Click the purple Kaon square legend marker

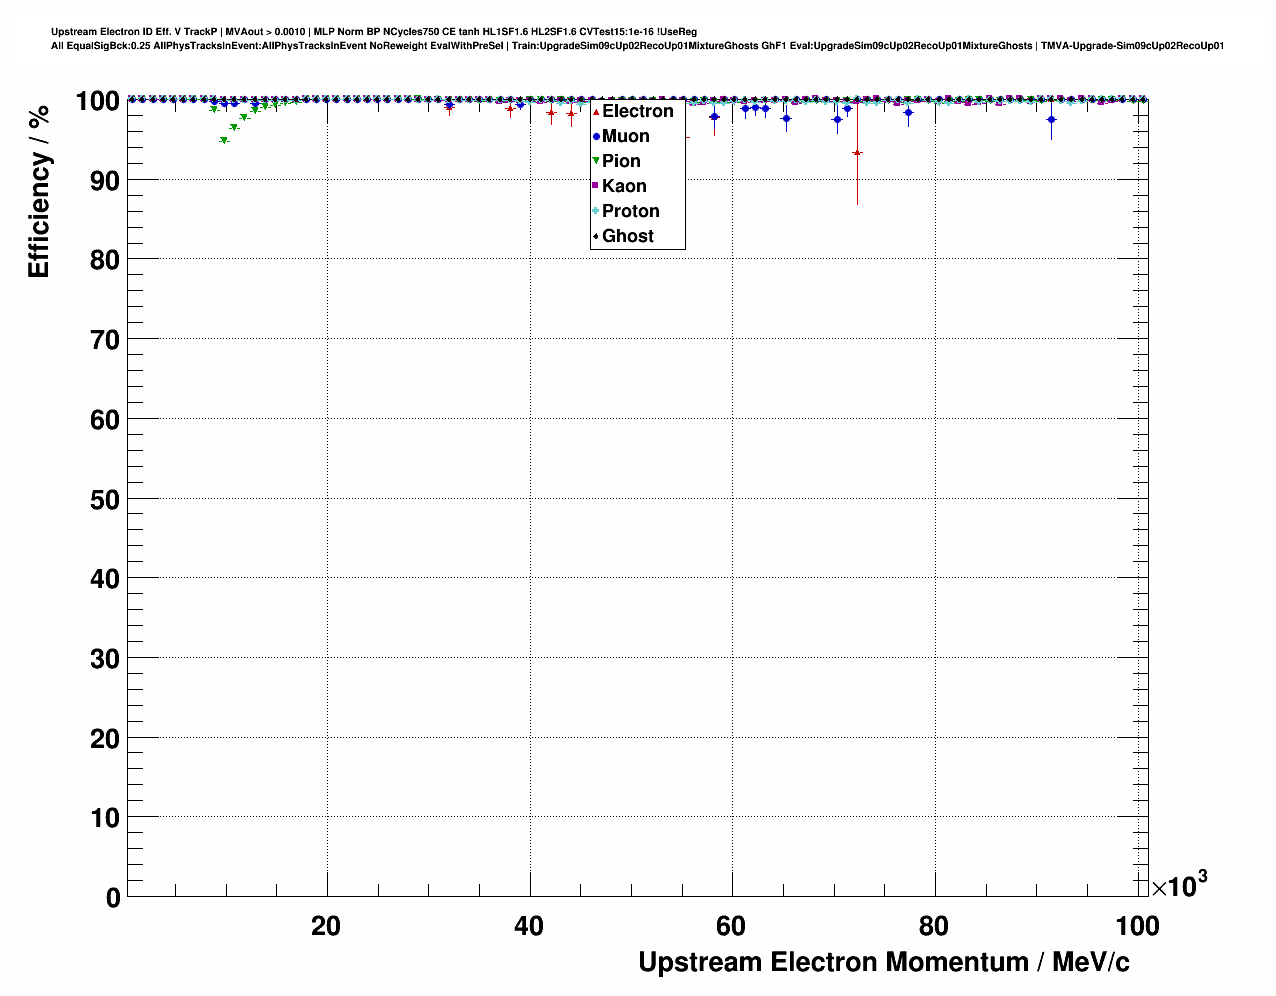(x=596, y=186)
